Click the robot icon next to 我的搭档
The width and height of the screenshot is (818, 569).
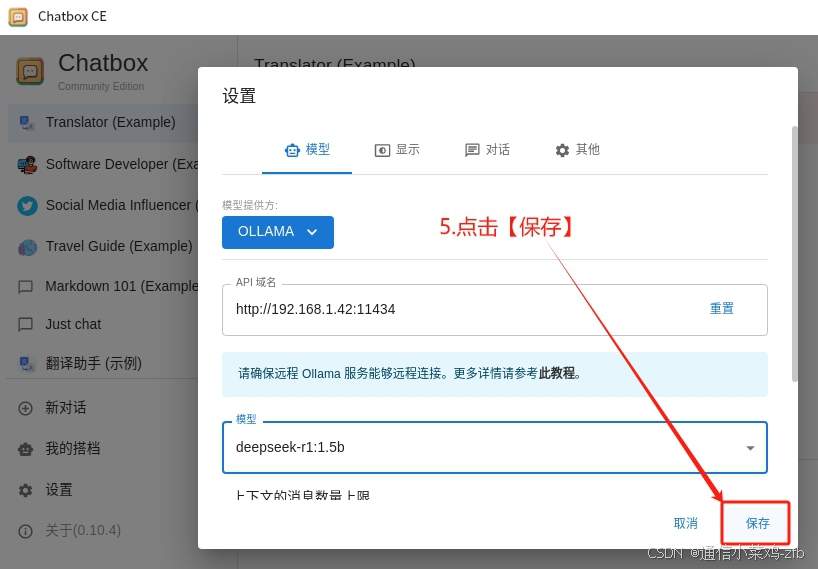click(26, 449)
